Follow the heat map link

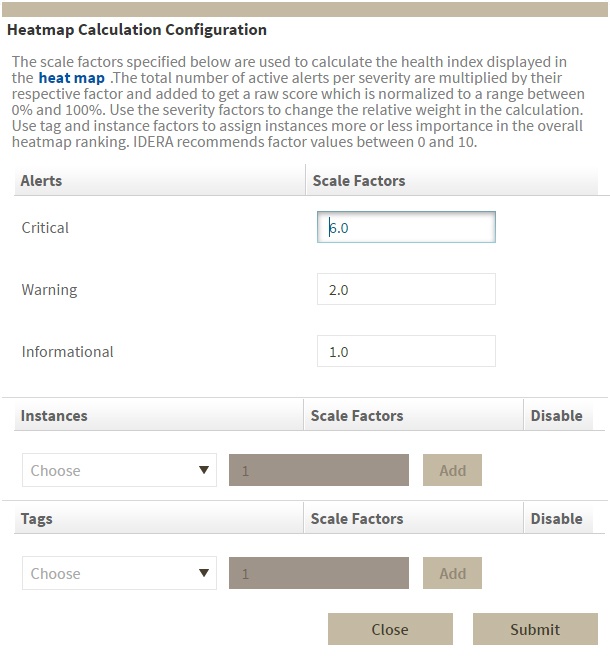point(71,78)
